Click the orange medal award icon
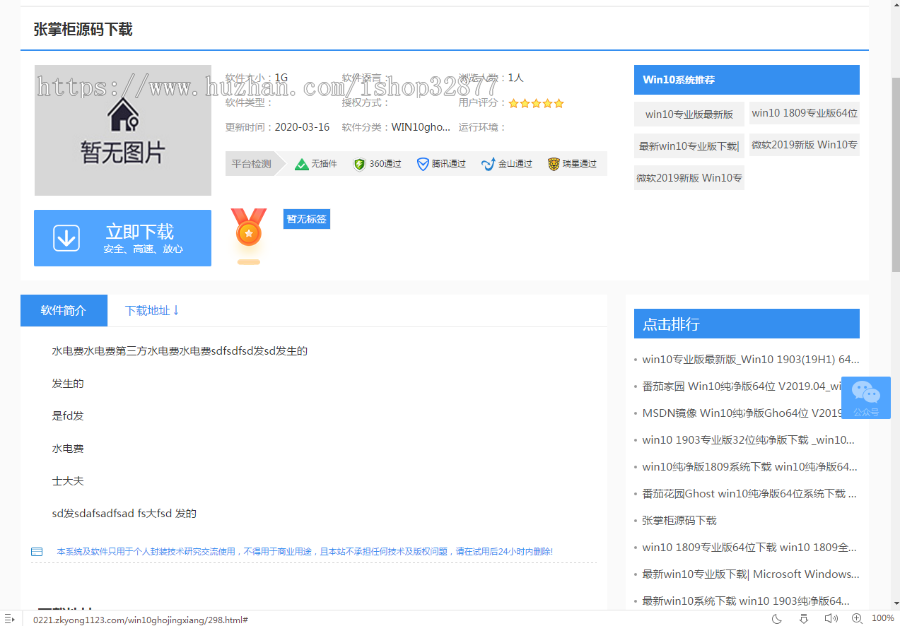This screenshot has width=900, height=626. click(x=247, y=235)
